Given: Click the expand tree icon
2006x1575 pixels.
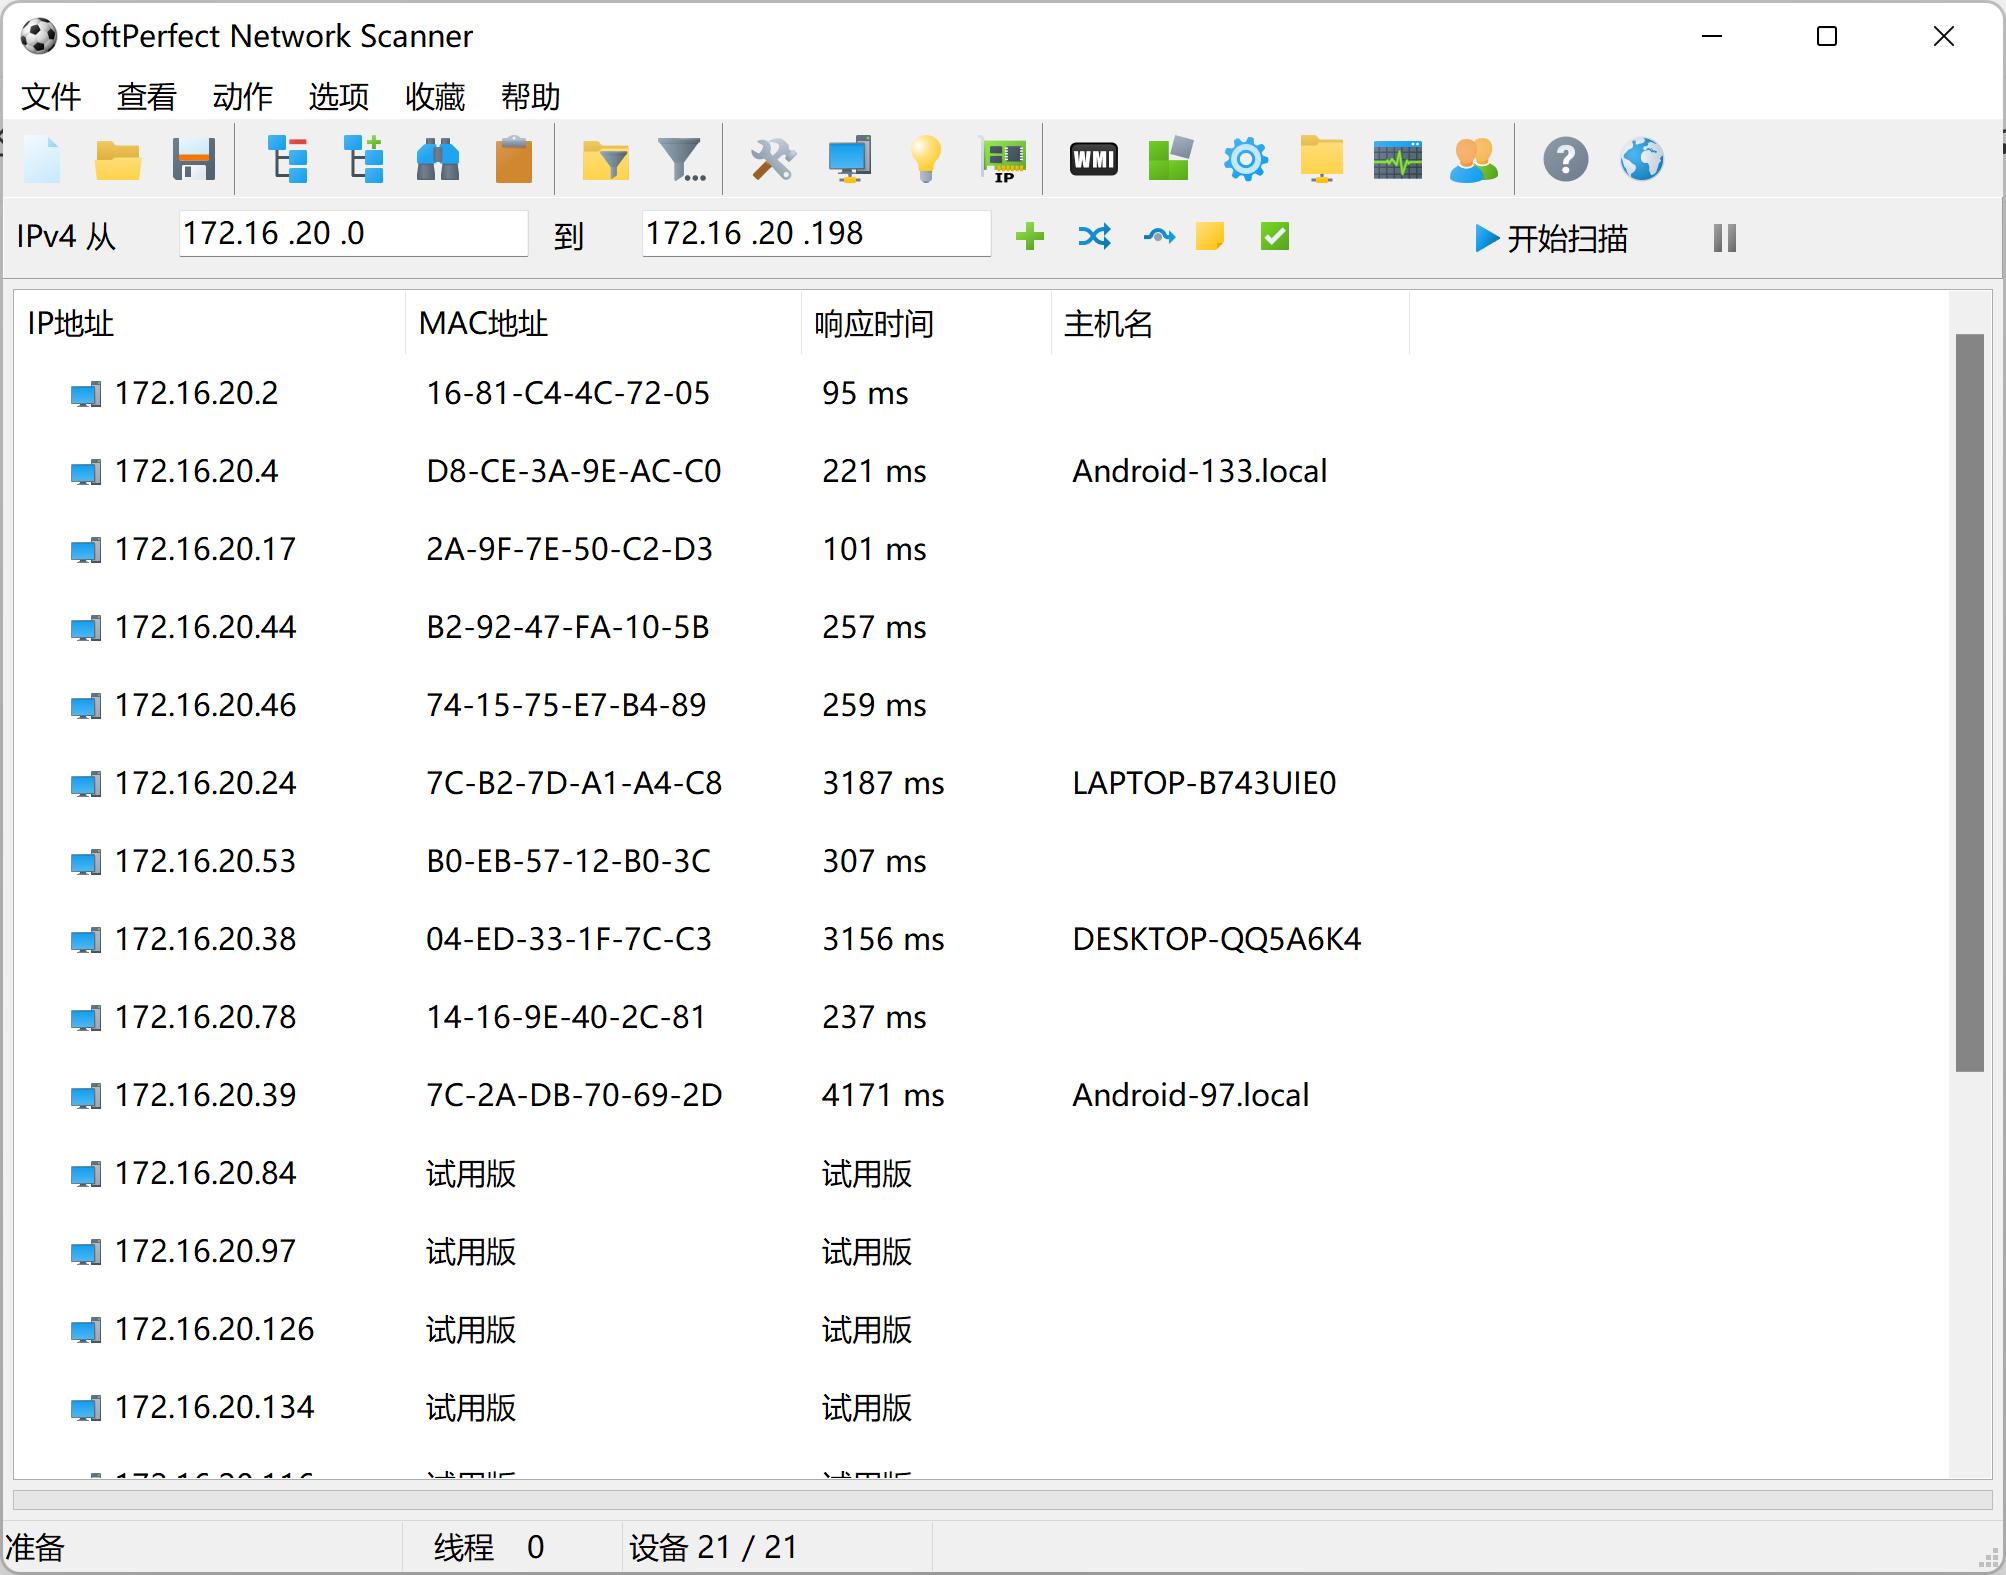Looking at the screenshot, I should pos(364,159).
